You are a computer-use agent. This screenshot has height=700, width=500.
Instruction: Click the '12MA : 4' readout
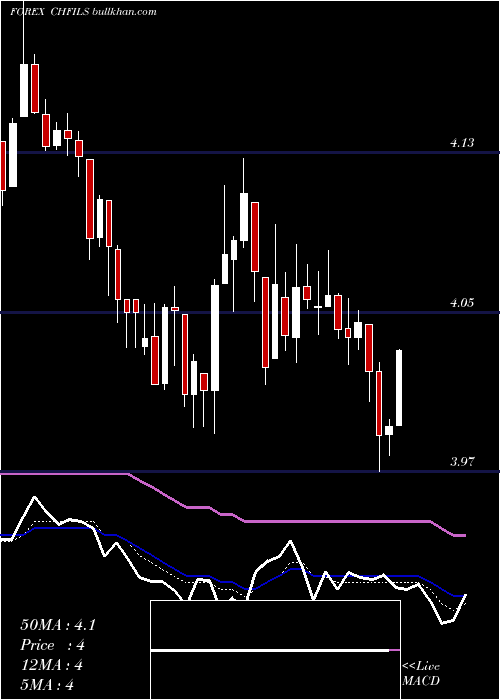(x=52, y=665)
